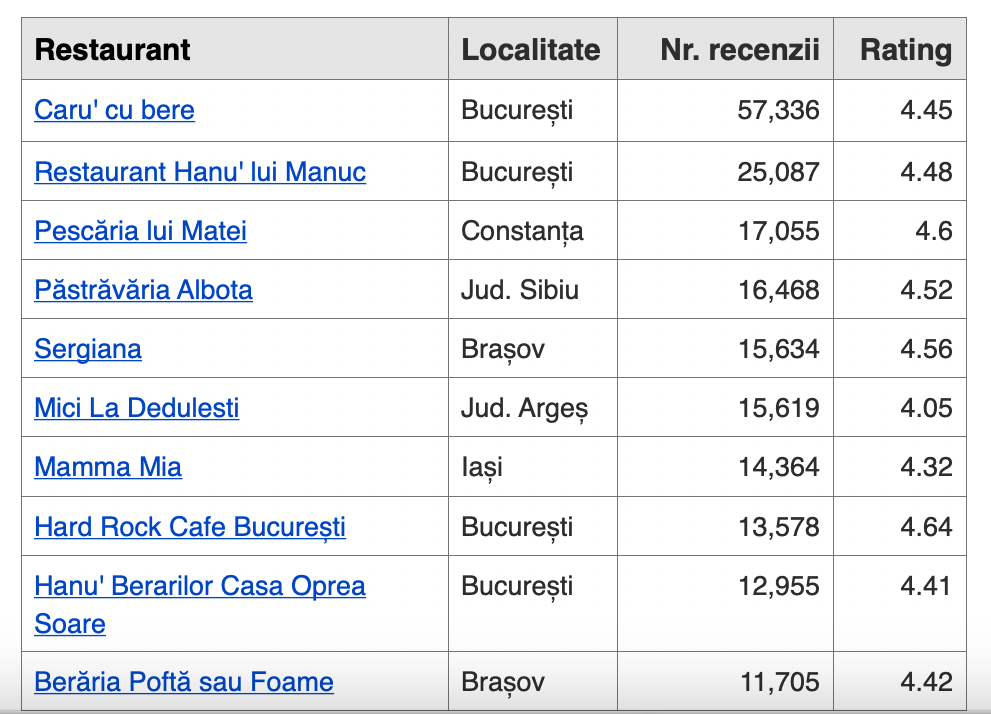Open the Sergiana restaurant link
This screenshot has height=714, width=991.
[x=88, y=349]
